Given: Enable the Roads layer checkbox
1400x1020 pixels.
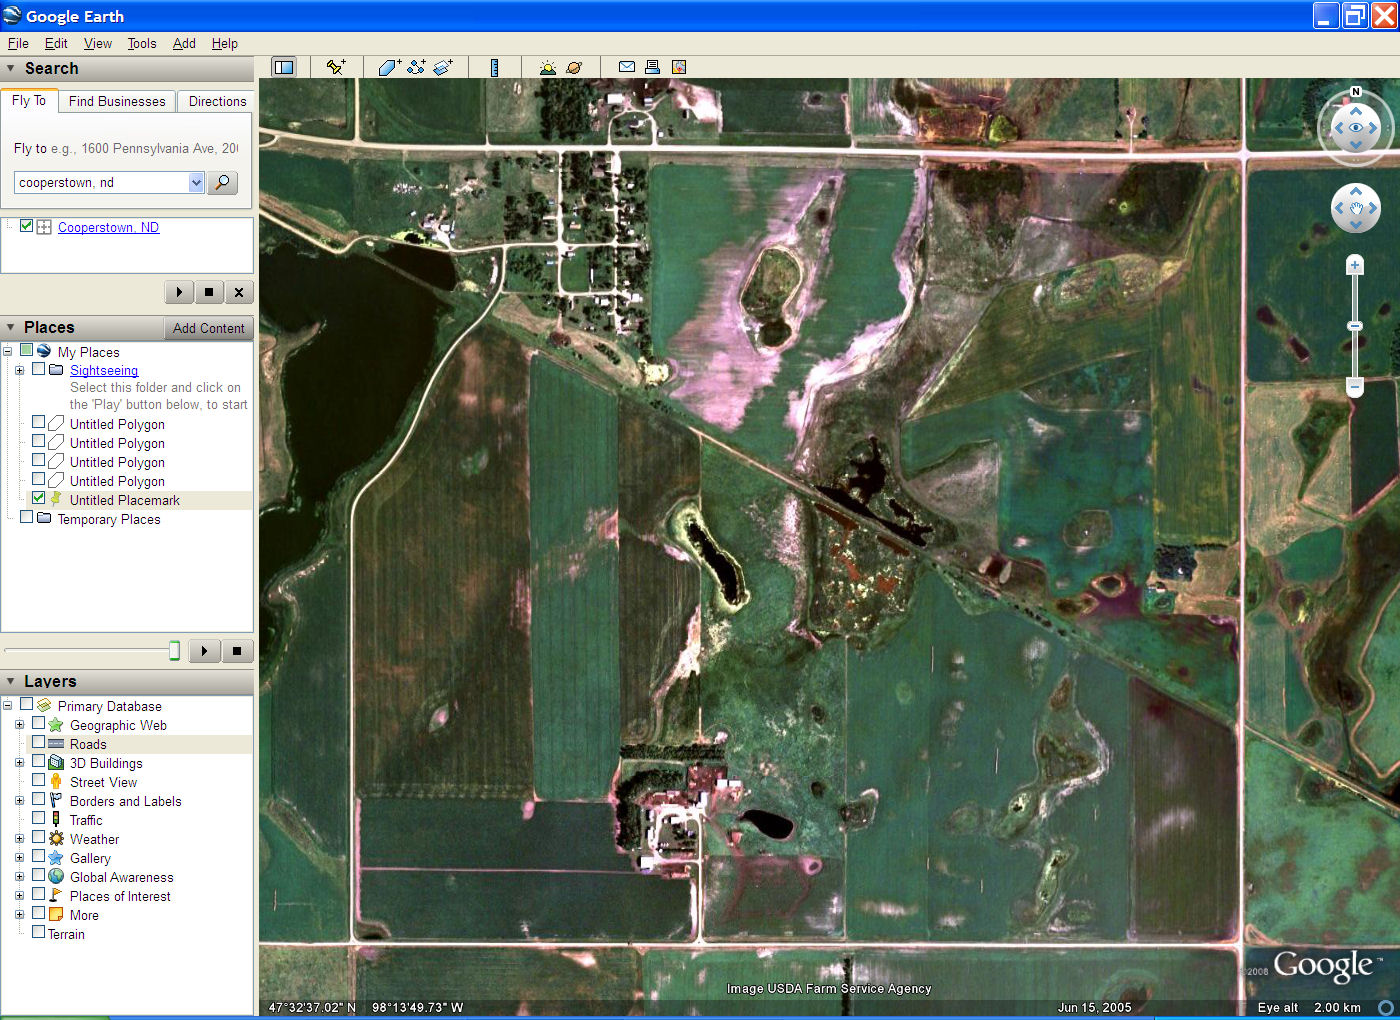Looking at the screenshot, I should (38, 742).
